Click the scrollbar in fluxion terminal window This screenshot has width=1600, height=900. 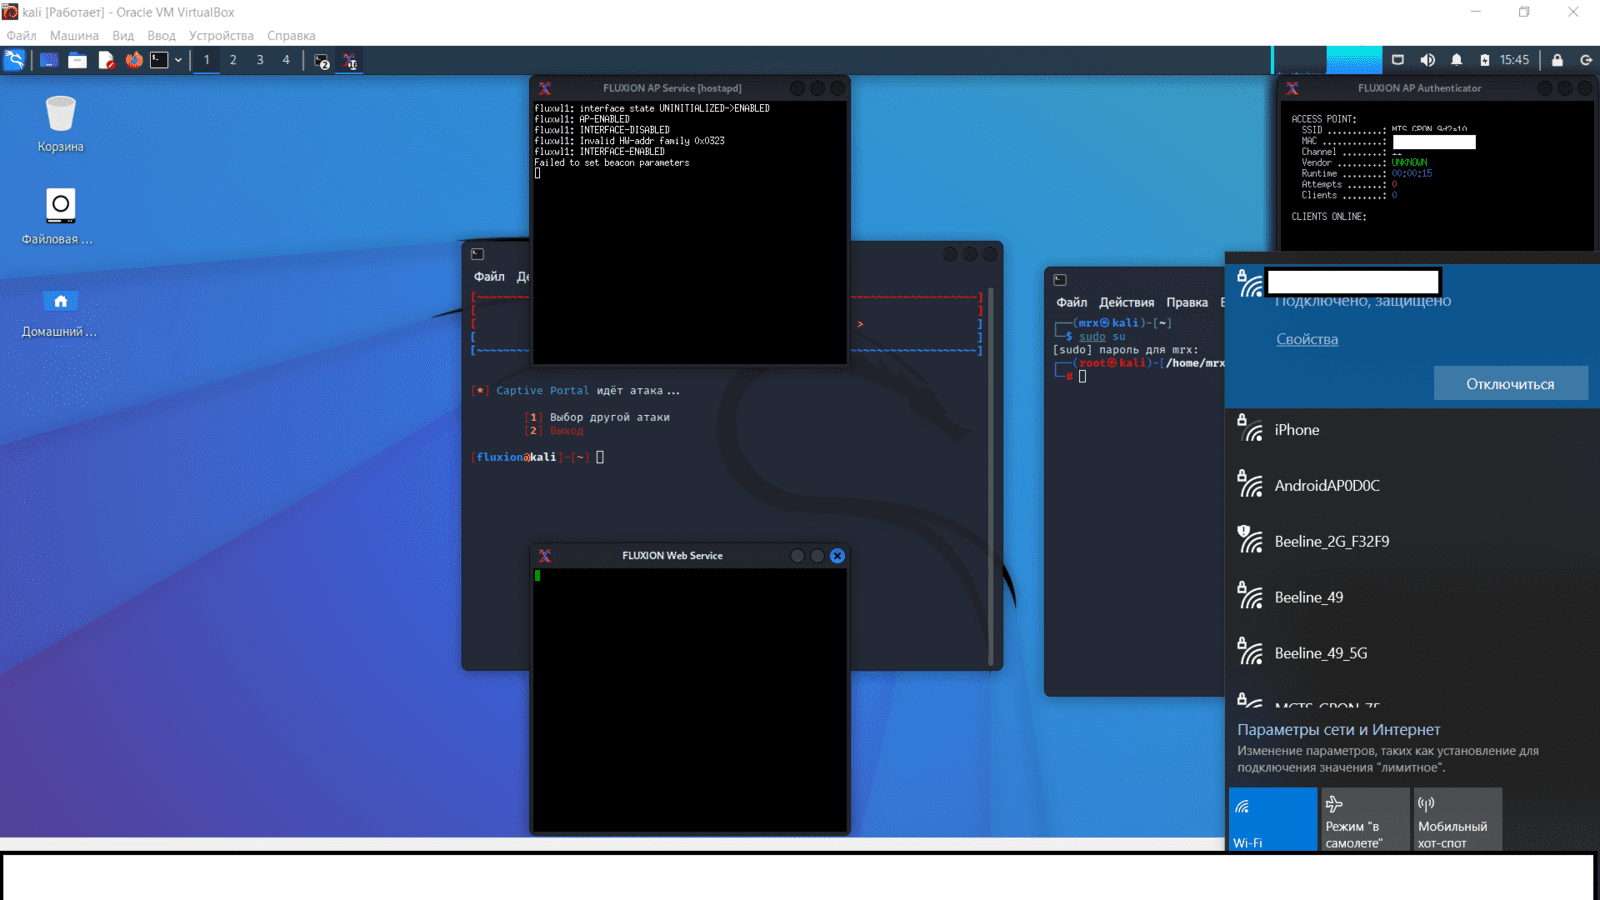[x=990, y=477]
